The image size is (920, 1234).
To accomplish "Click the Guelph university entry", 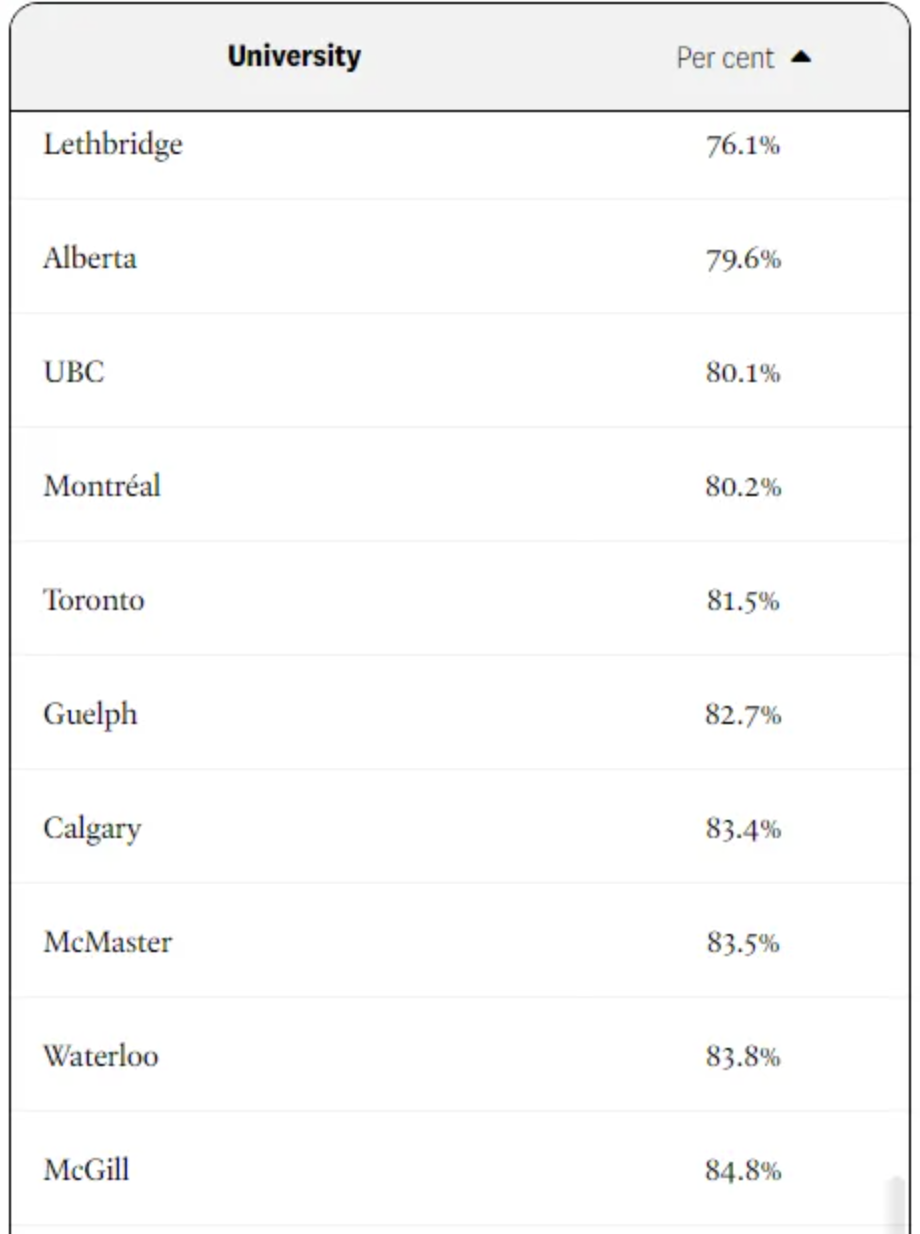I will [x=90, y=716].
